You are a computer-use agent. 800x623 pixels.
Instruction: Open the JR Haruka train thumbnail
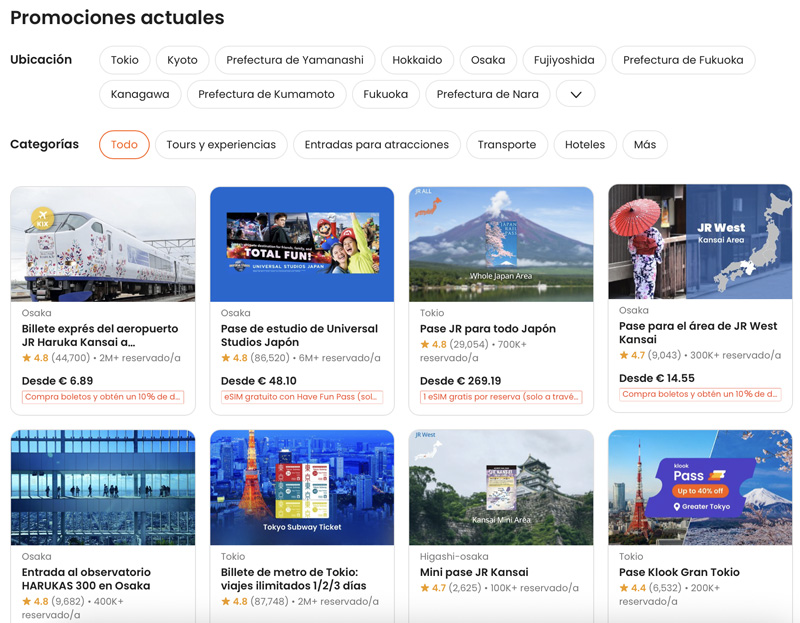point(103,244)
